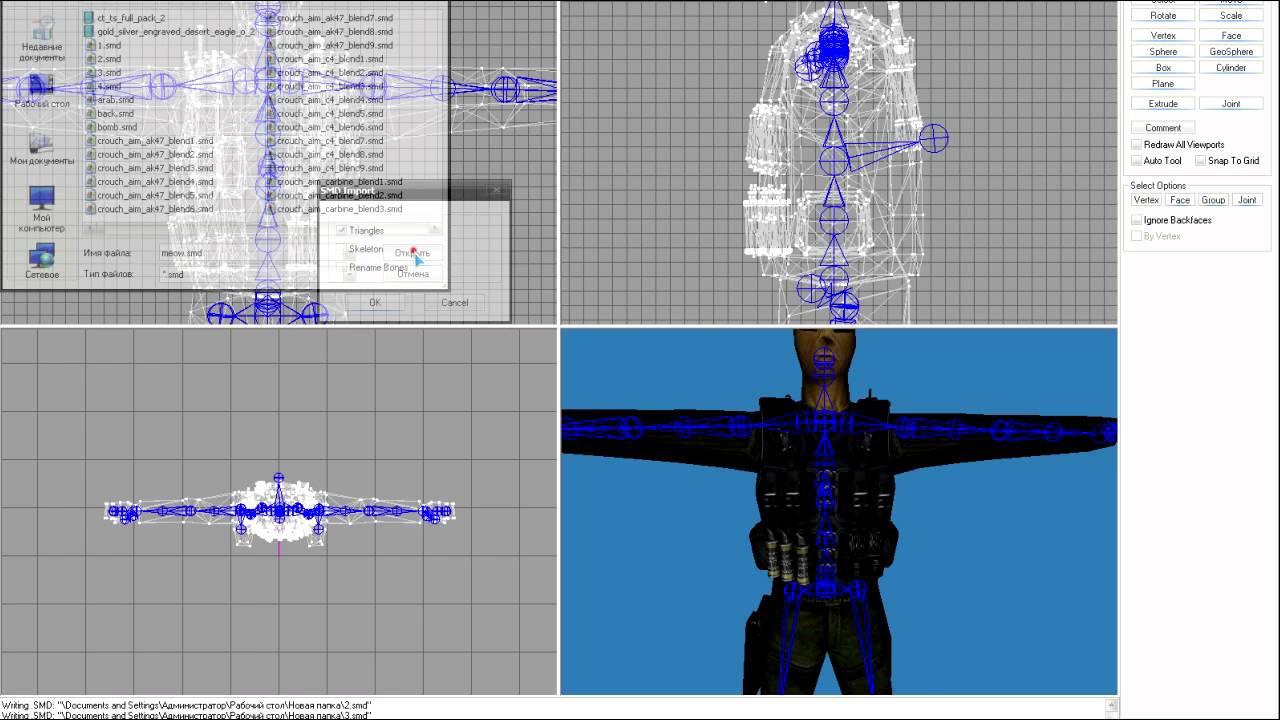Click the icon beside crouch_aim_ak47_blend2.smd
Viewport: 1280px width, 720px height.
pos(90,155)
